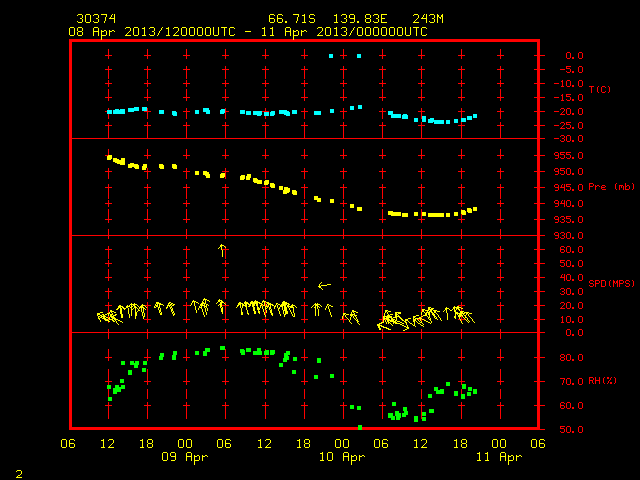Click the highest green RH point near 06 UTC
The height and width of the screenshot is (480, 640).
222,348
